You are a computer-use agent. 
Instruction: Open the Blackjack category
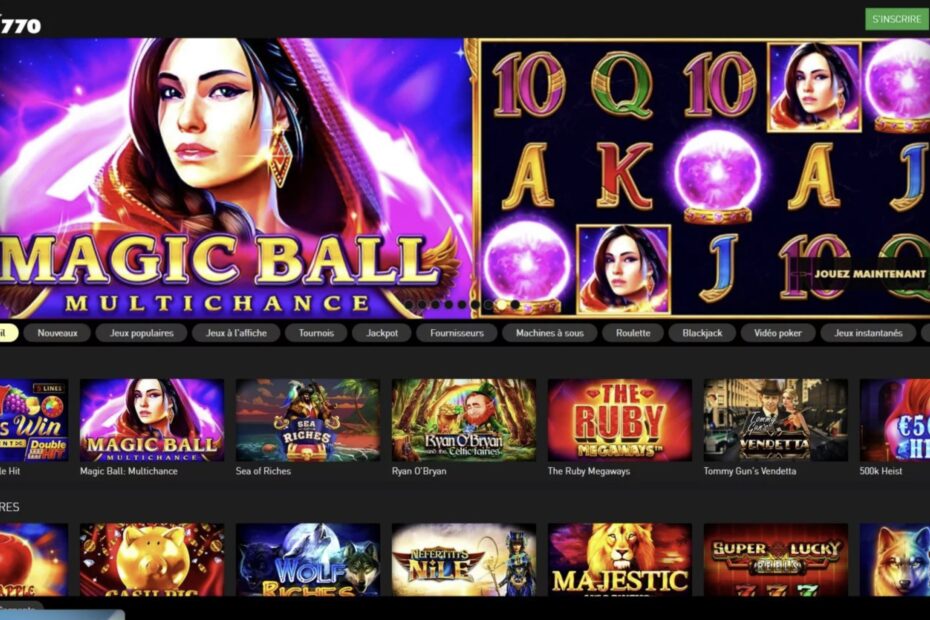pos(702,333)
